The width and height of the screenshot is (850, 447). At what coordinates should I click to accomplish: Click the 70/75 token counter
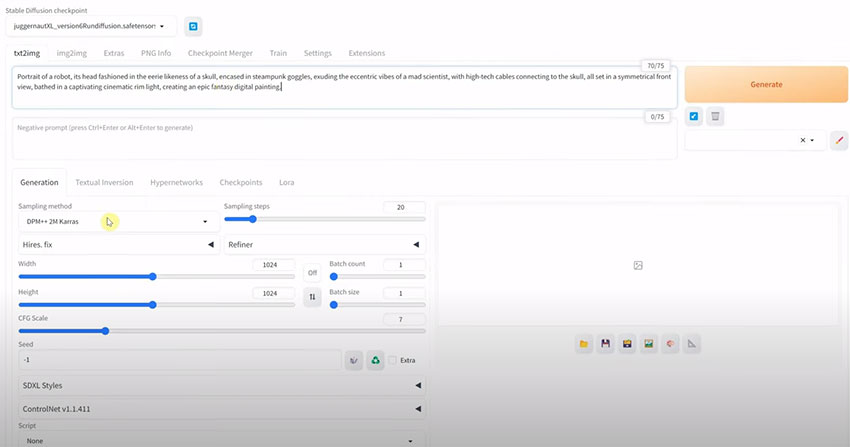click(655, 66)
